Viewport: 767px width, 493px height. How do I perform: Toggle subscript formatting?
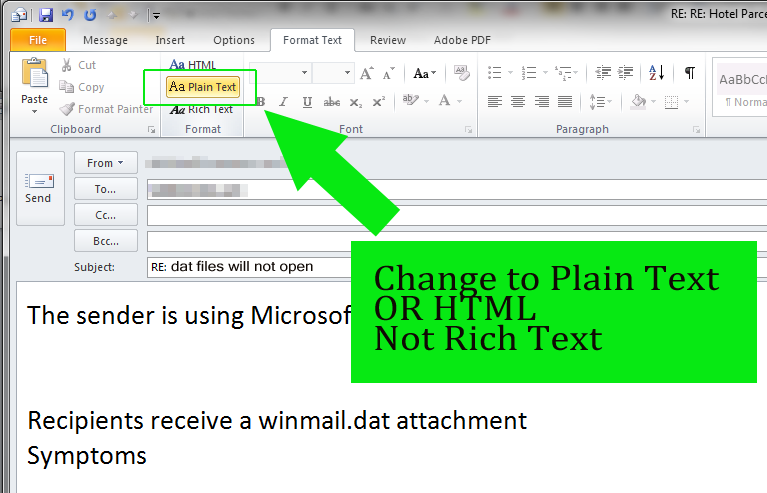point(356,102)
